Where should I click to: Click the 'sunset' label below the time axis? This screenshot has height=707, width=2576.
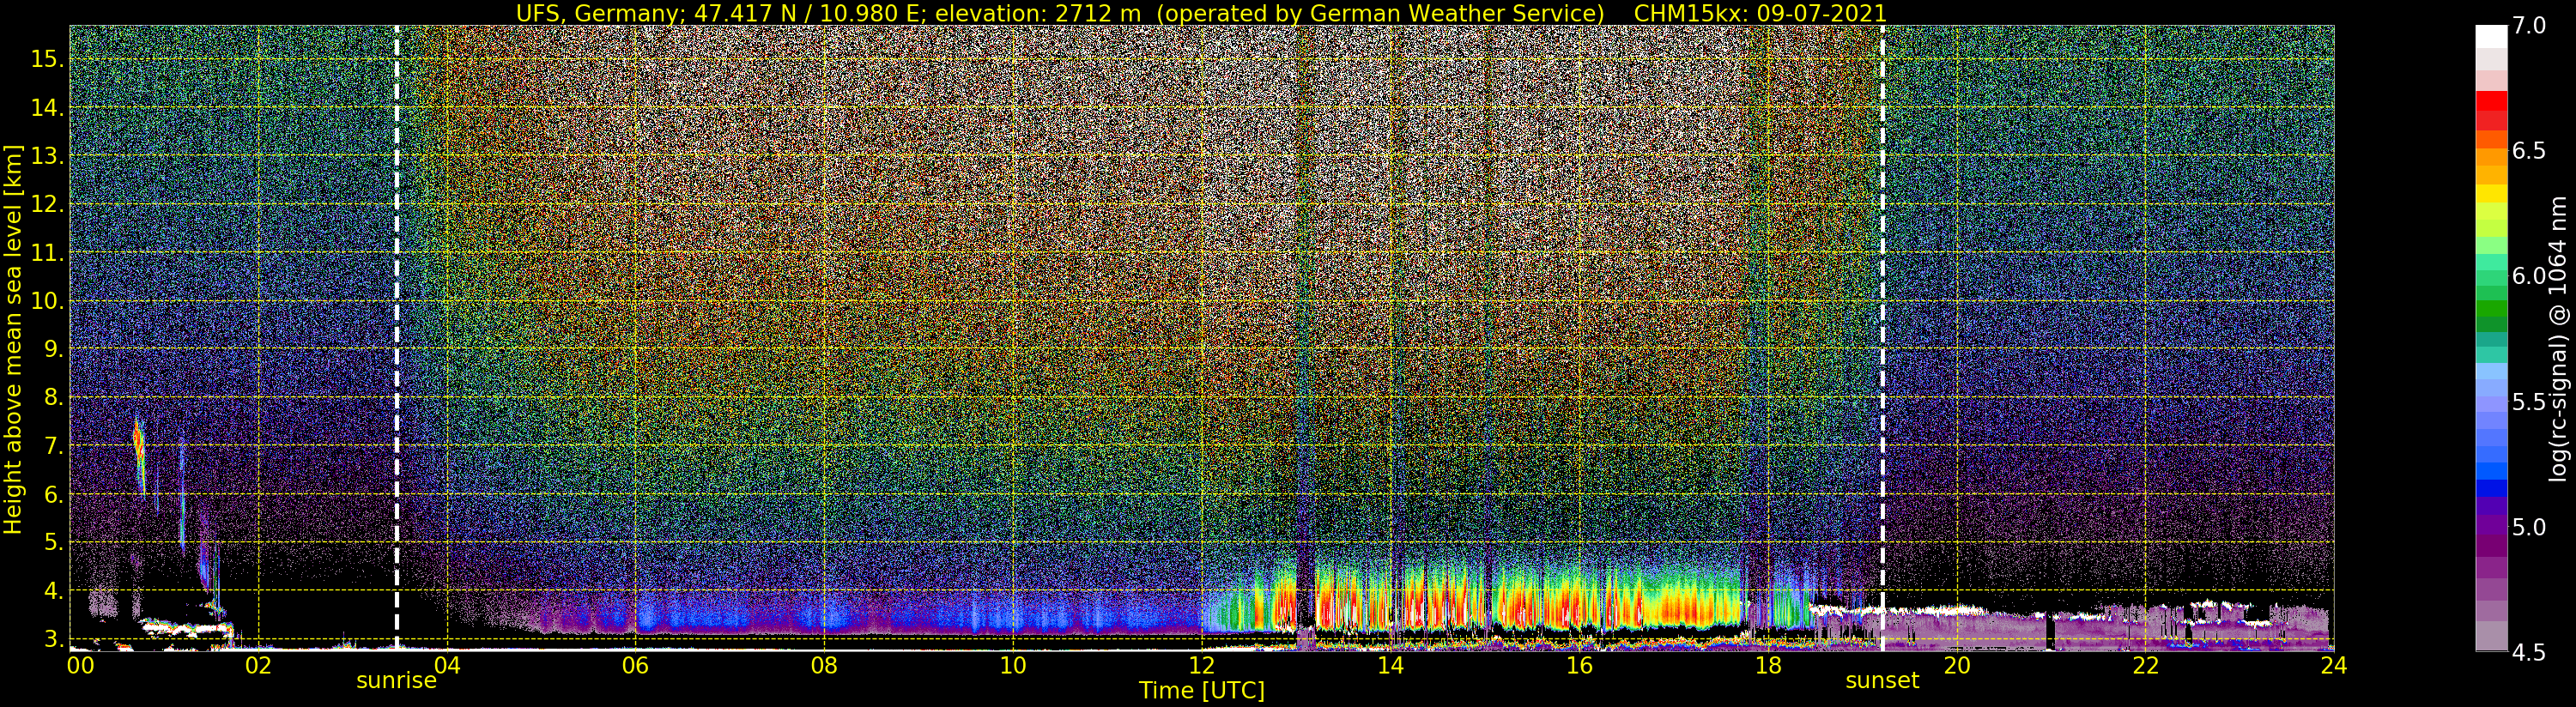1882,681
